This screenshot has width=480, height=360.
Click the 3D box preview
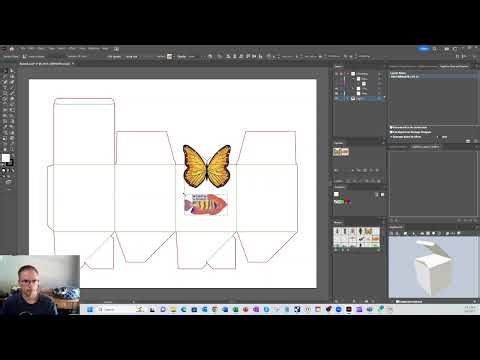pos(433,267)
